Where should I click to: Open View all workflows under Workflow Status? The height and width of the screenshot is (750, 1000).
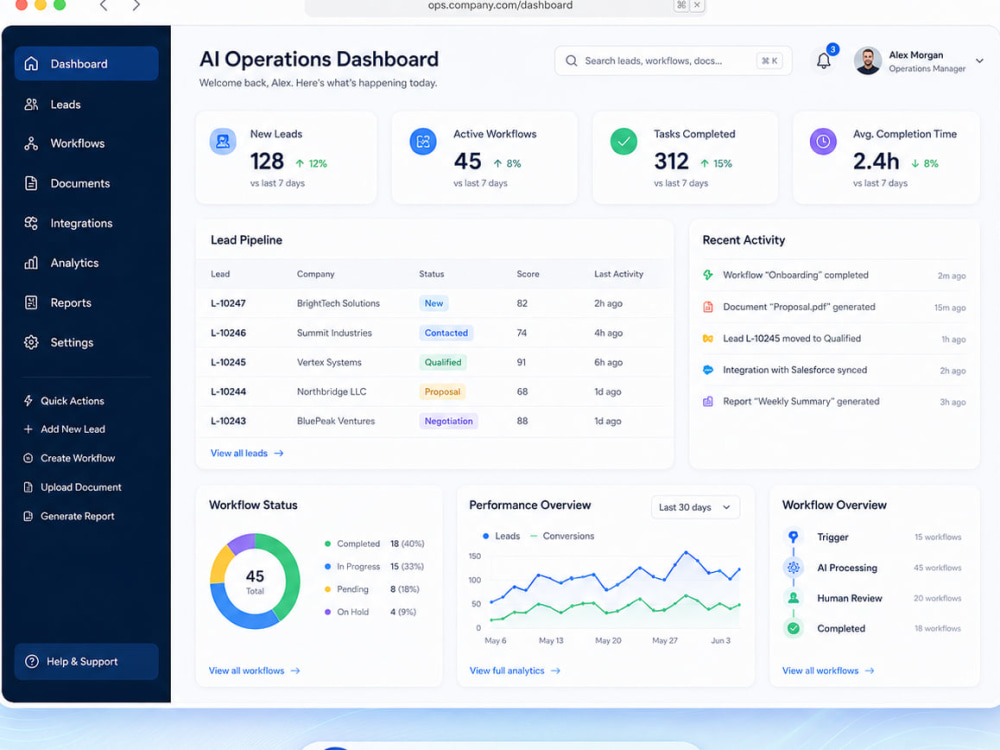(254, 670)
